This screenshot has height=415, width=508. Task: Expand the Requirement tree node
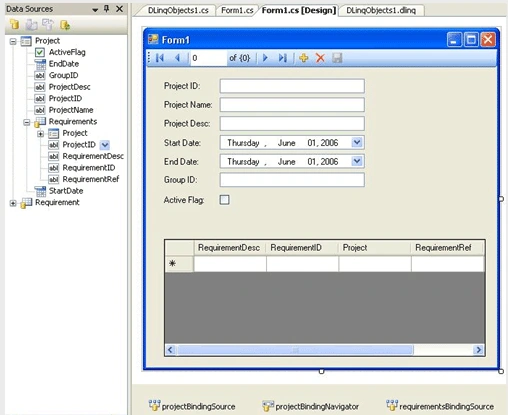13,203
